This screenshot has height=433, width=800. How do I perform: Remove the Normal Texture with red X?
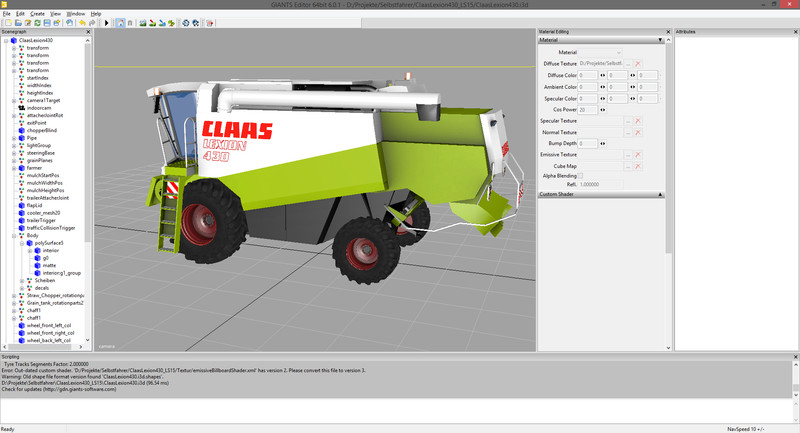[x=637, y=132]
